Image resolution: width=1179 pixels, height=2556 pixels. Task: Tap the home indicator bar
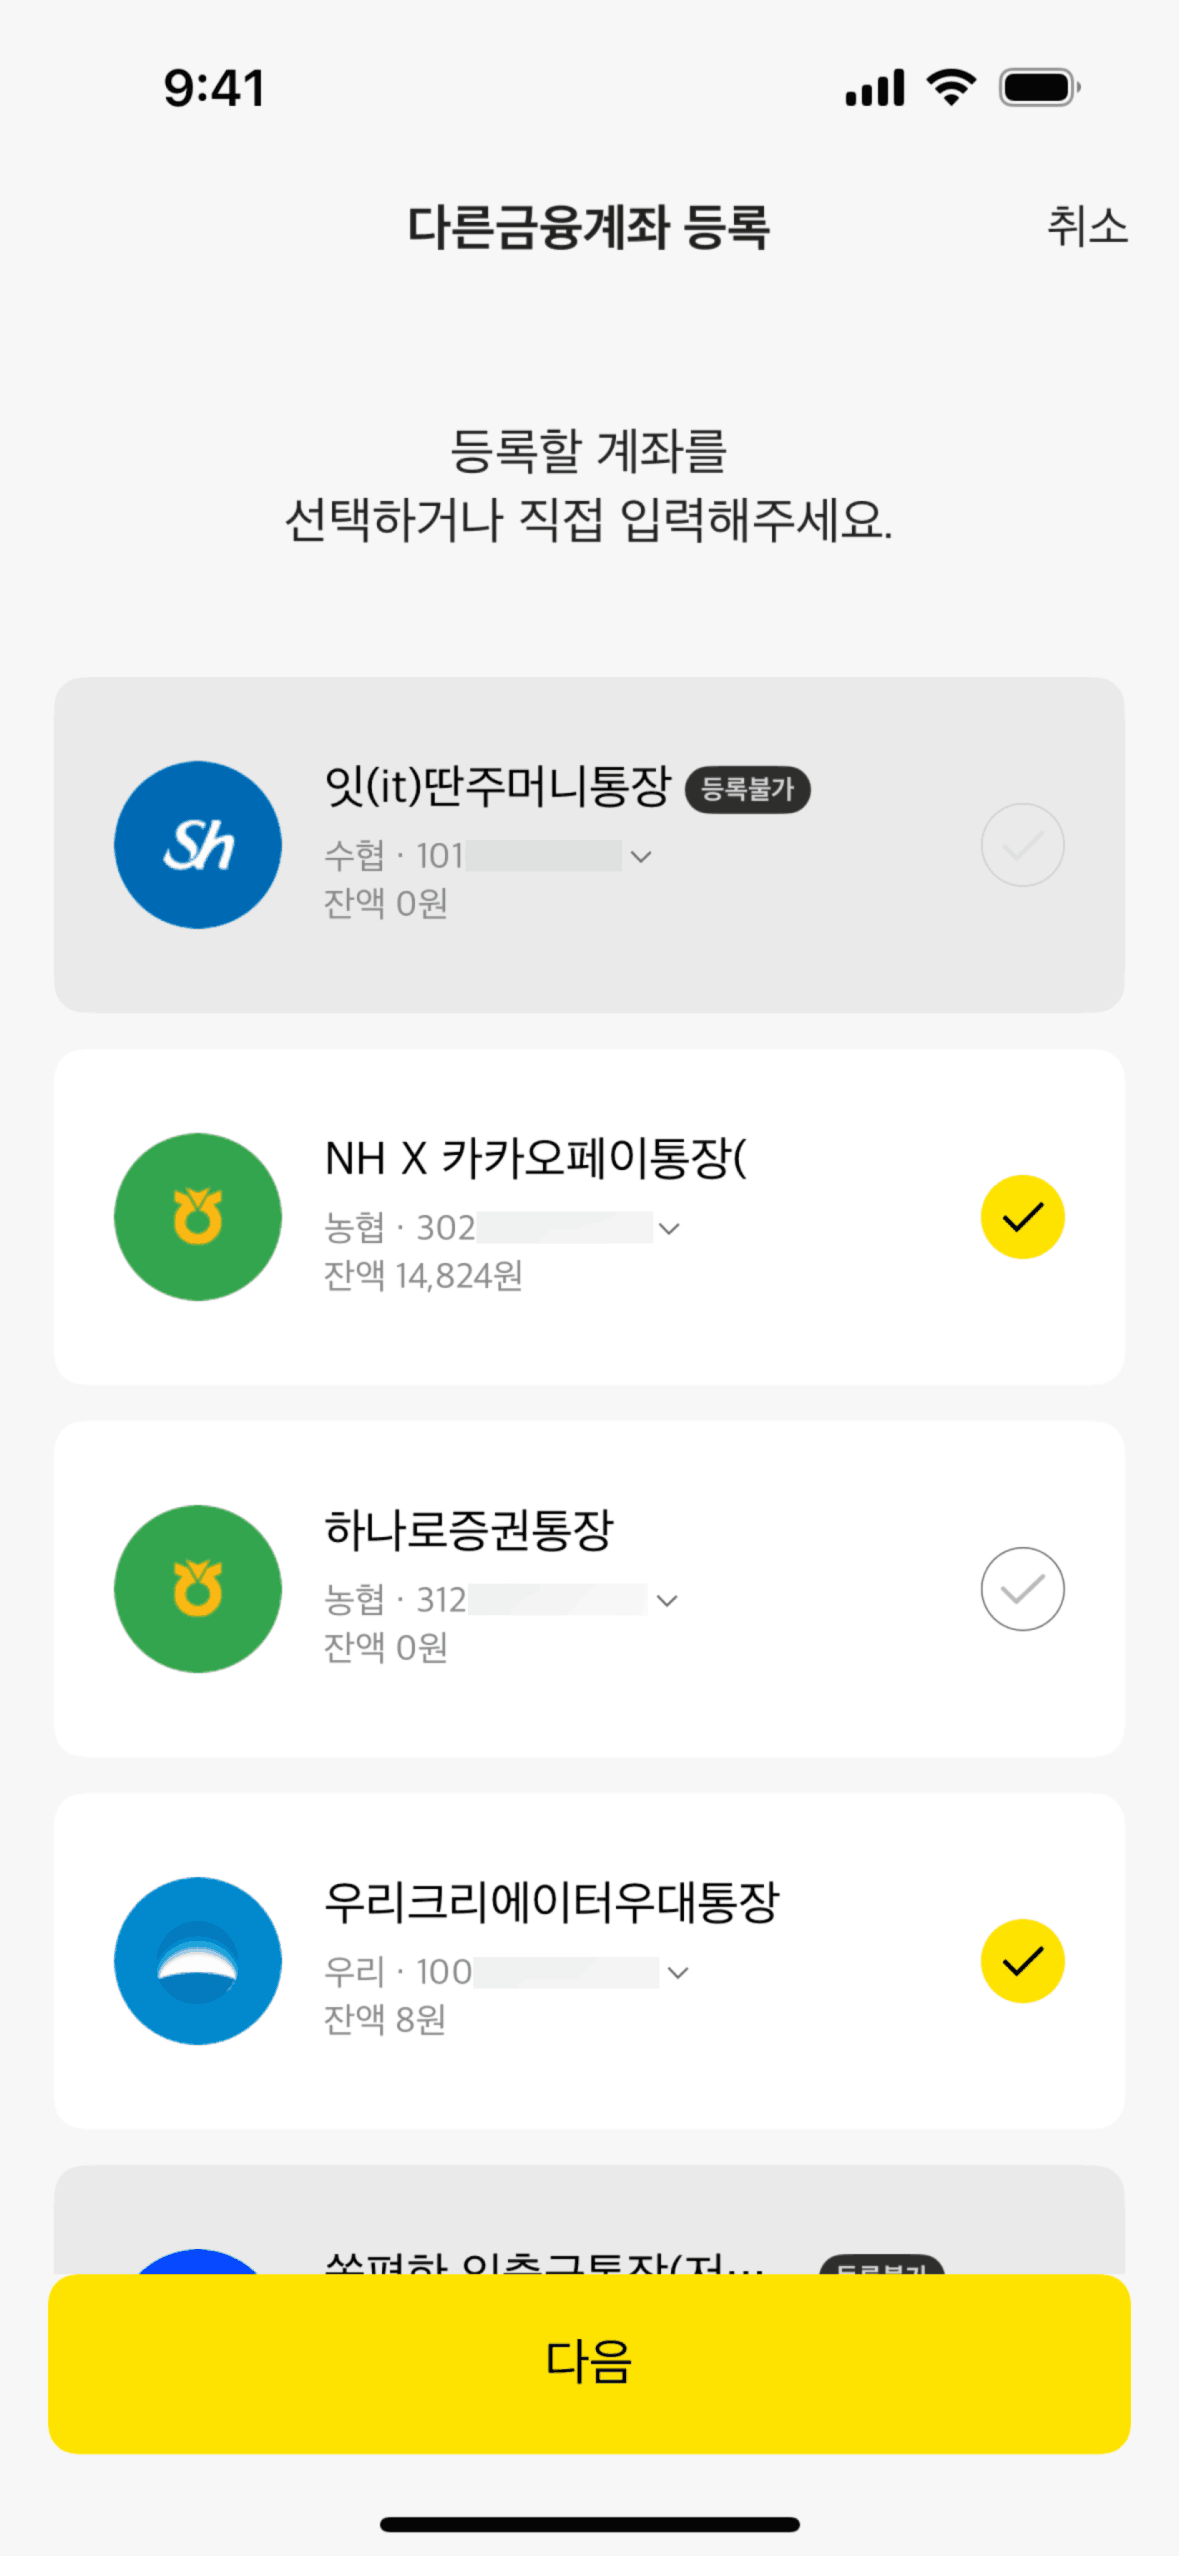point(589,2525)
